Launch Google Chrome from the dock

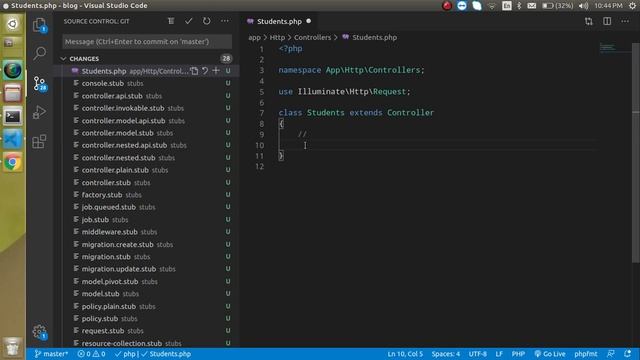[x=13, y=162]
